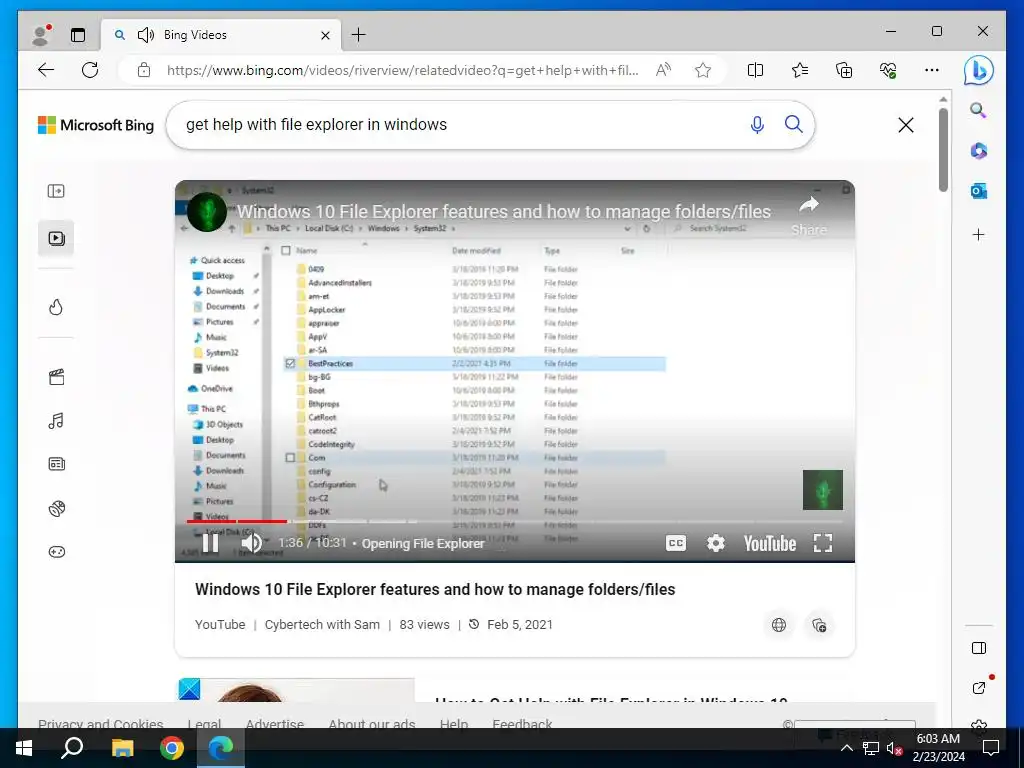Click the video title overlay link

pyautogui.click(x=504, y=212)
